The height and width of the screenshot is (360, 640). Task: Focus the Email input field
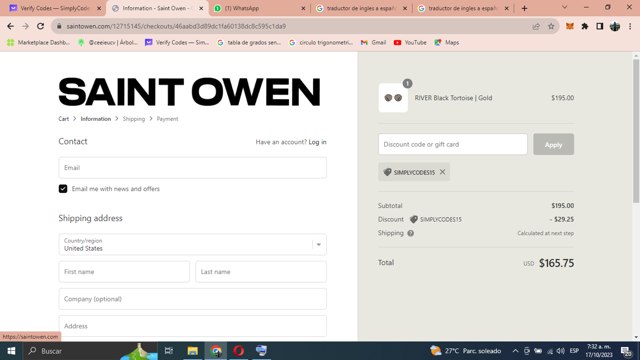[192, 168]
